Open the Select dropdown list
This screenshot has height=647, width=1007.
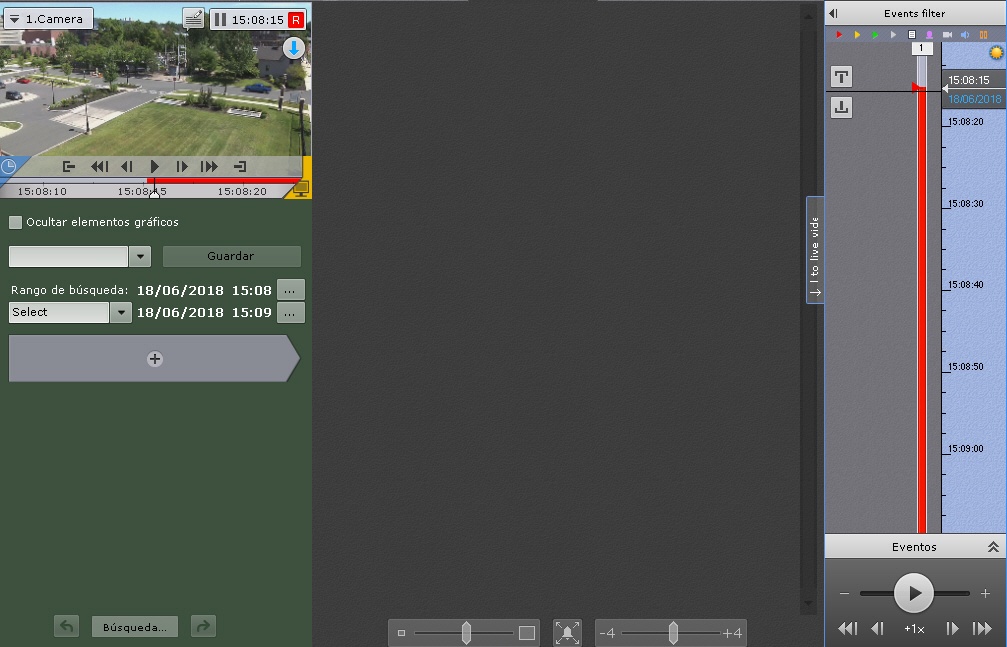(x=121, y=312)
